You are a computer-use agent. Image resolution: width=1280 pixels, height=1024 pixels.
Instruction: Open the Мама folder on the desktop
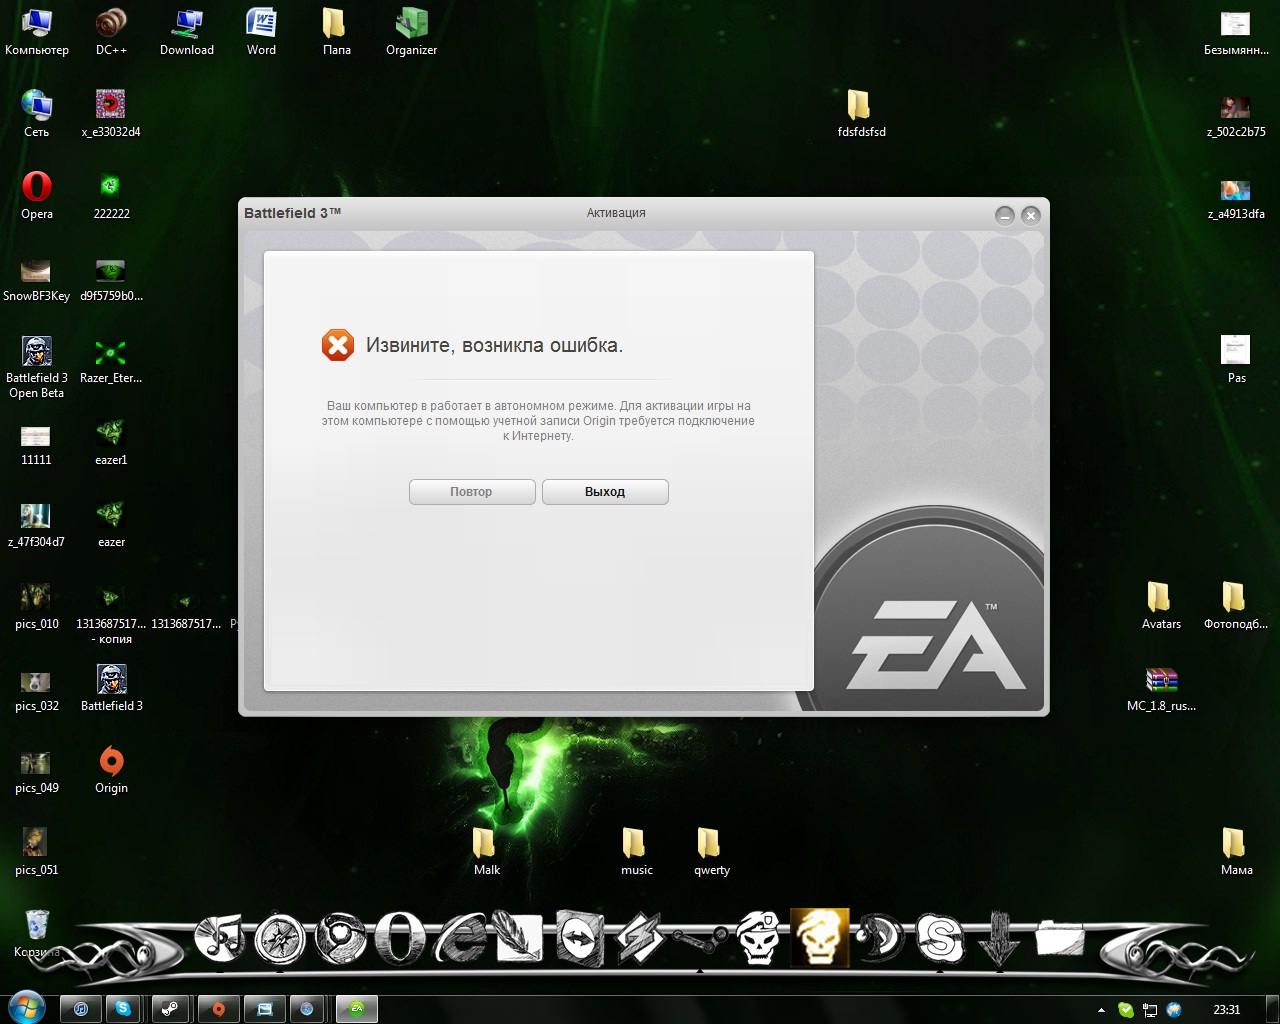[1236, 852]
